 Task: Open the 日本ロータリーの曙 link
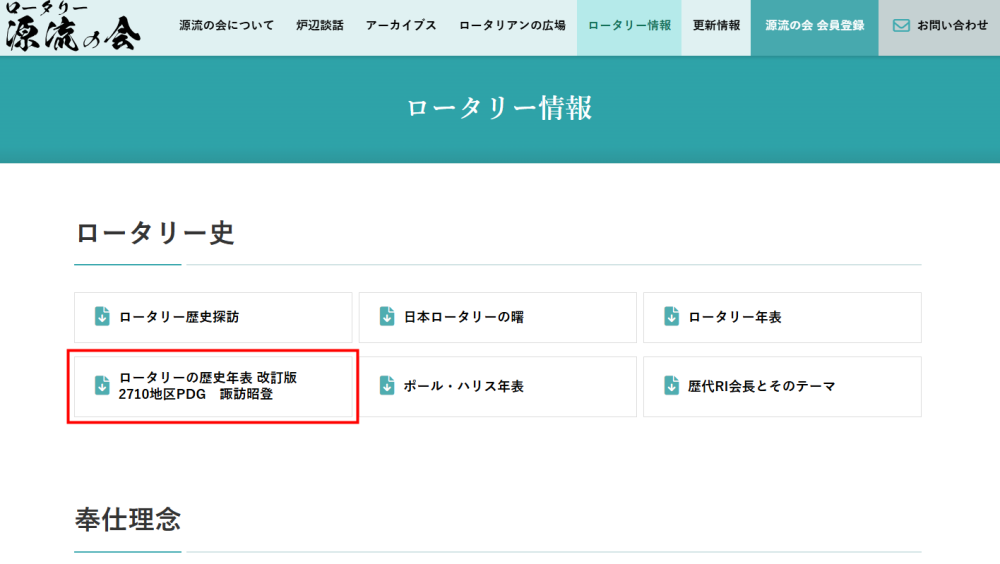coord(497,317)
